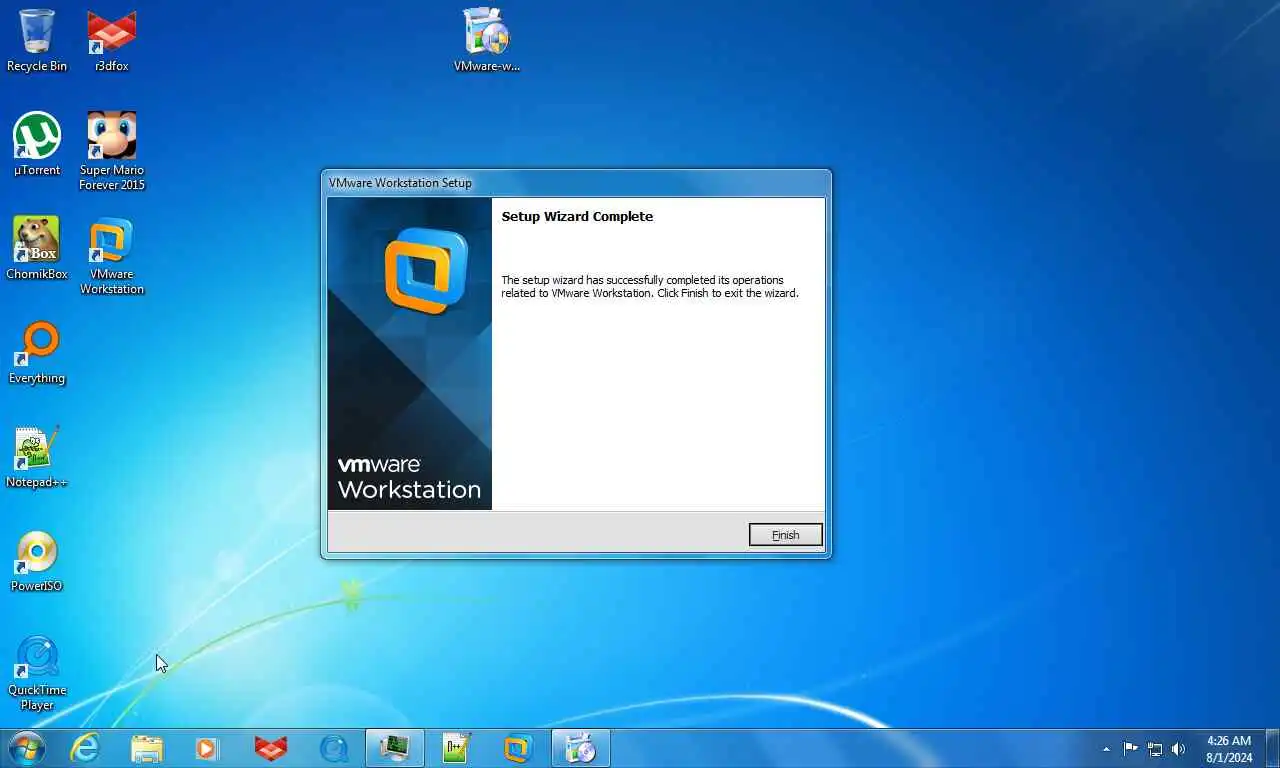Viewport: 1280px width, 768px height.
Task: Open Windows Media Player from the taskbar
Action: (207, 748)
